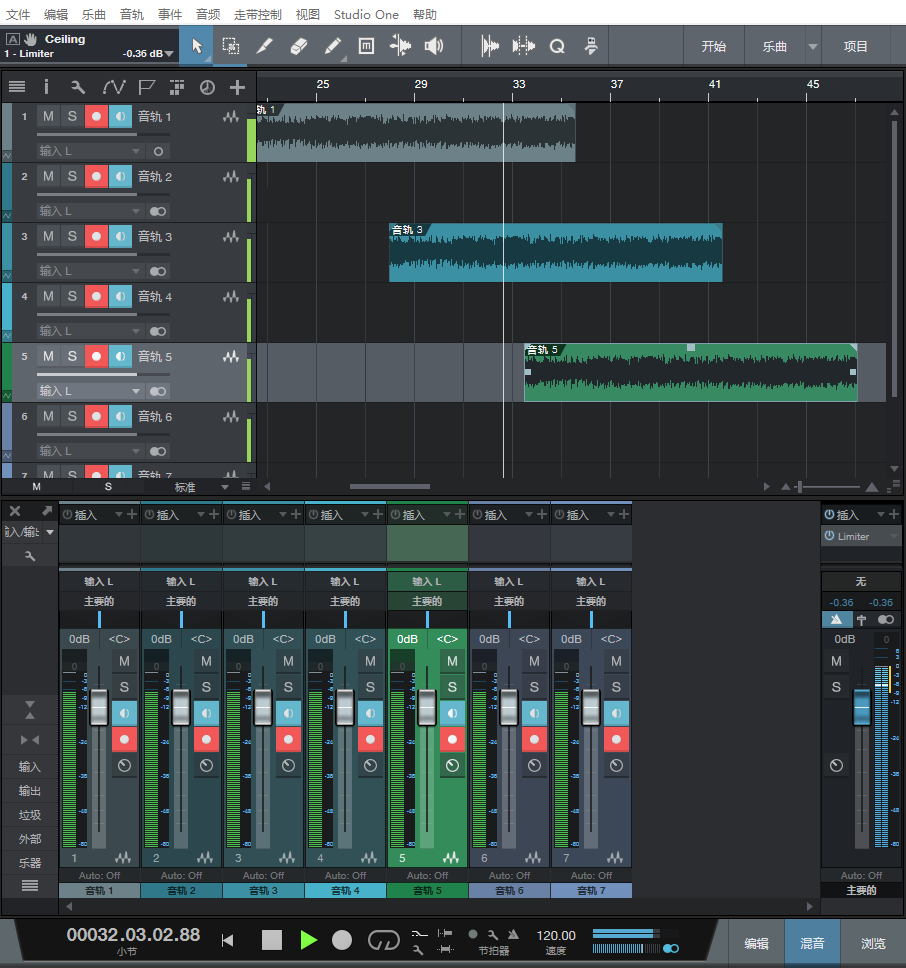Open the Studio One menu
The width and height of the screenshot is (906, 968).
click(x=366, y=14)
